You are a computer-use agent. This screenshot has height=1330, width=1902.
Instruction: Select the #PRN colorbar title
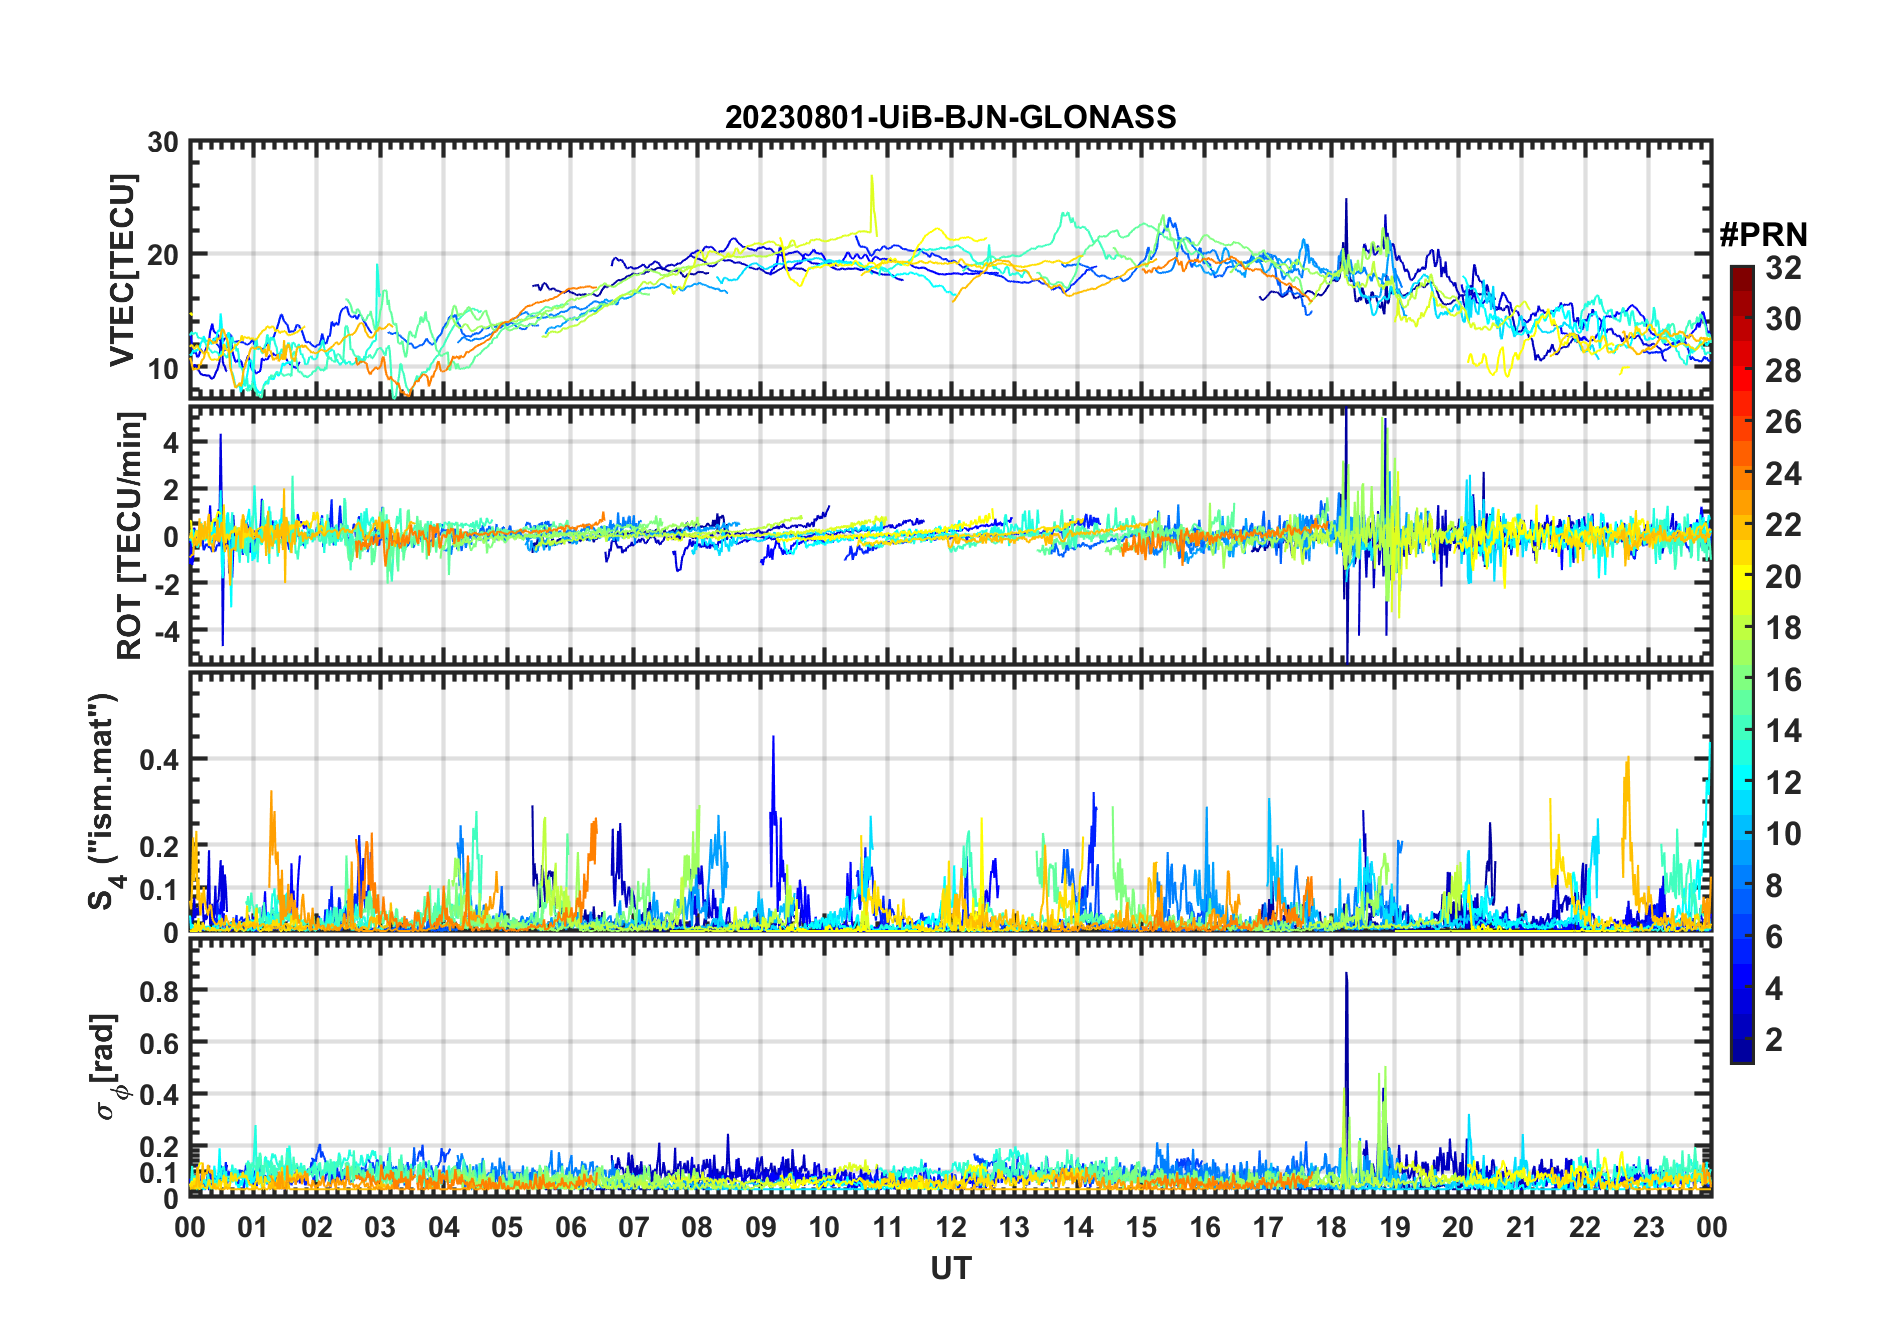click(1763, 235)
